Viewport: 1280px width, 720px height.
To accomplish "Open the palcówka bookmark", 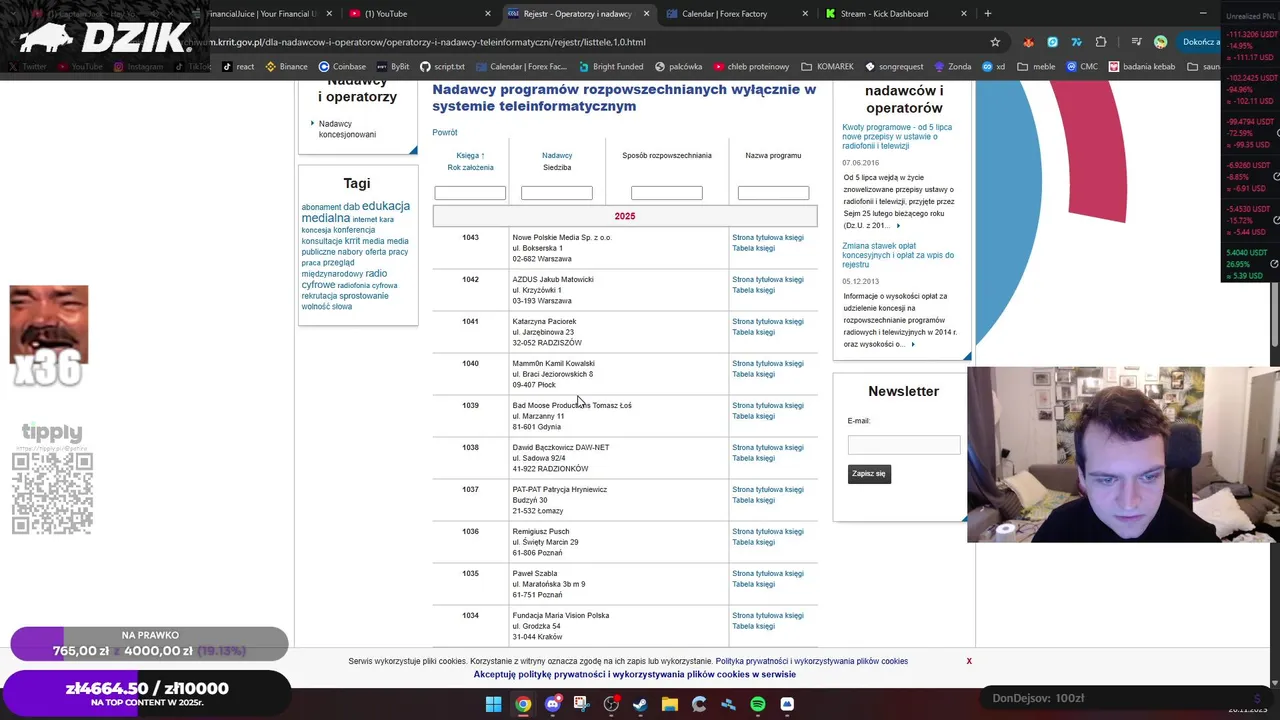I will pyautogui.click(x=678, y=67).
